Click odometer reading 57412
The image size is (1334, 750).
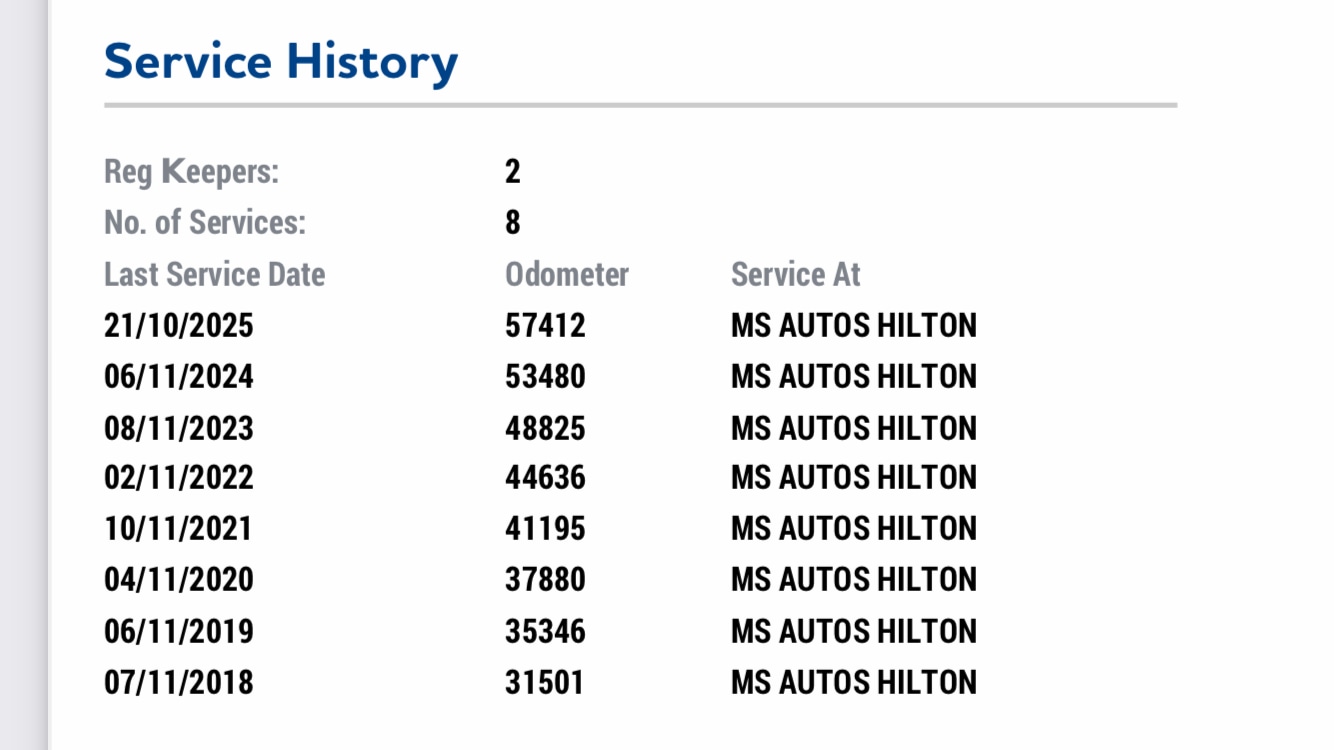pos(545,325)
